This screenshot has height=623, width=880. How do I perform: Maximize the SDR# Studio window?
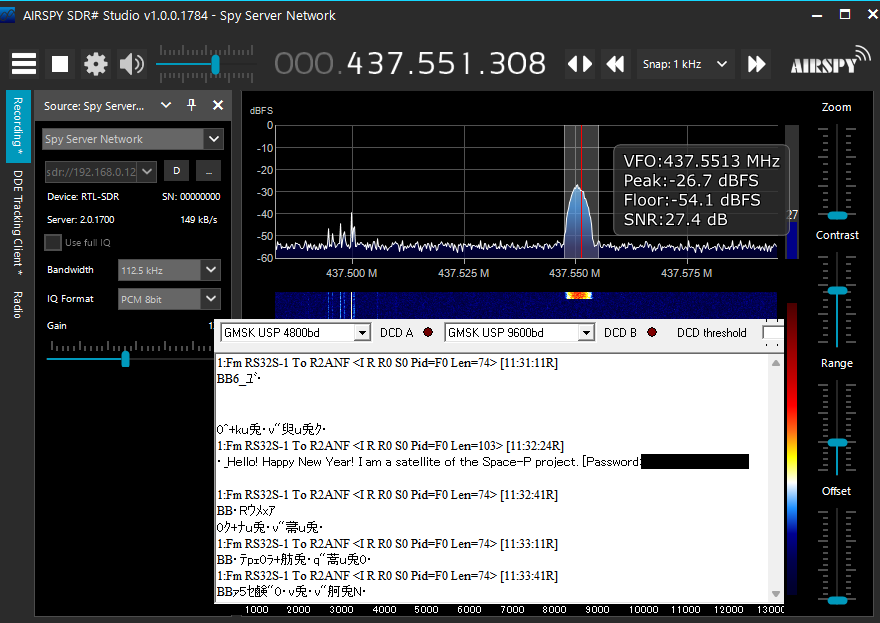click(x=845, y=15)
